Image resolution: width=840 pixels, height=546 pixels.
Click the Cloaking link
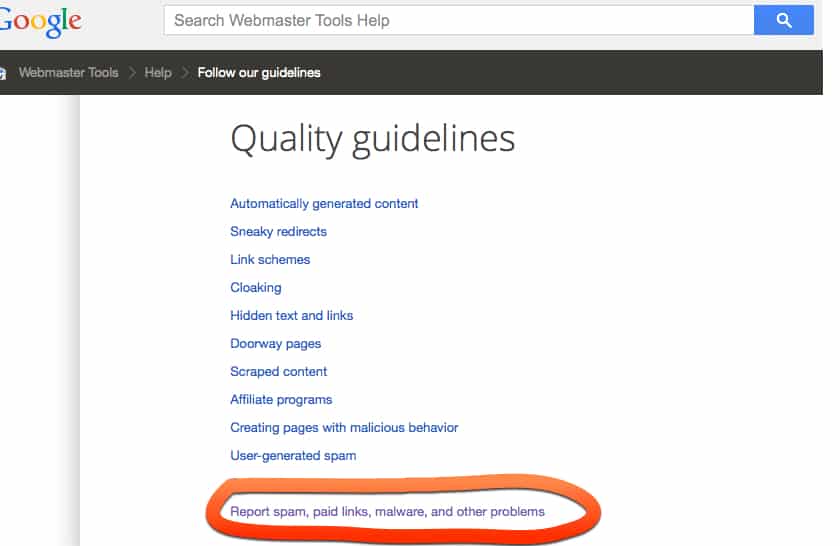tap(256, 288)
